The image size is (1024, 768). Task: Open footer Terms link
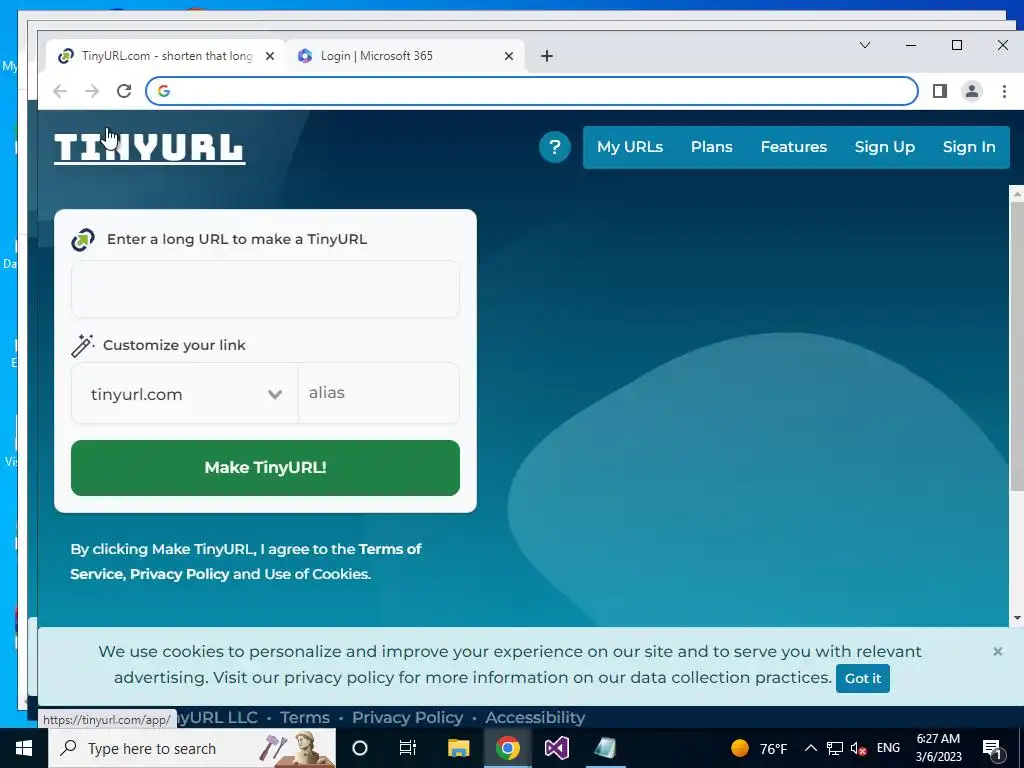coord(305,717)
